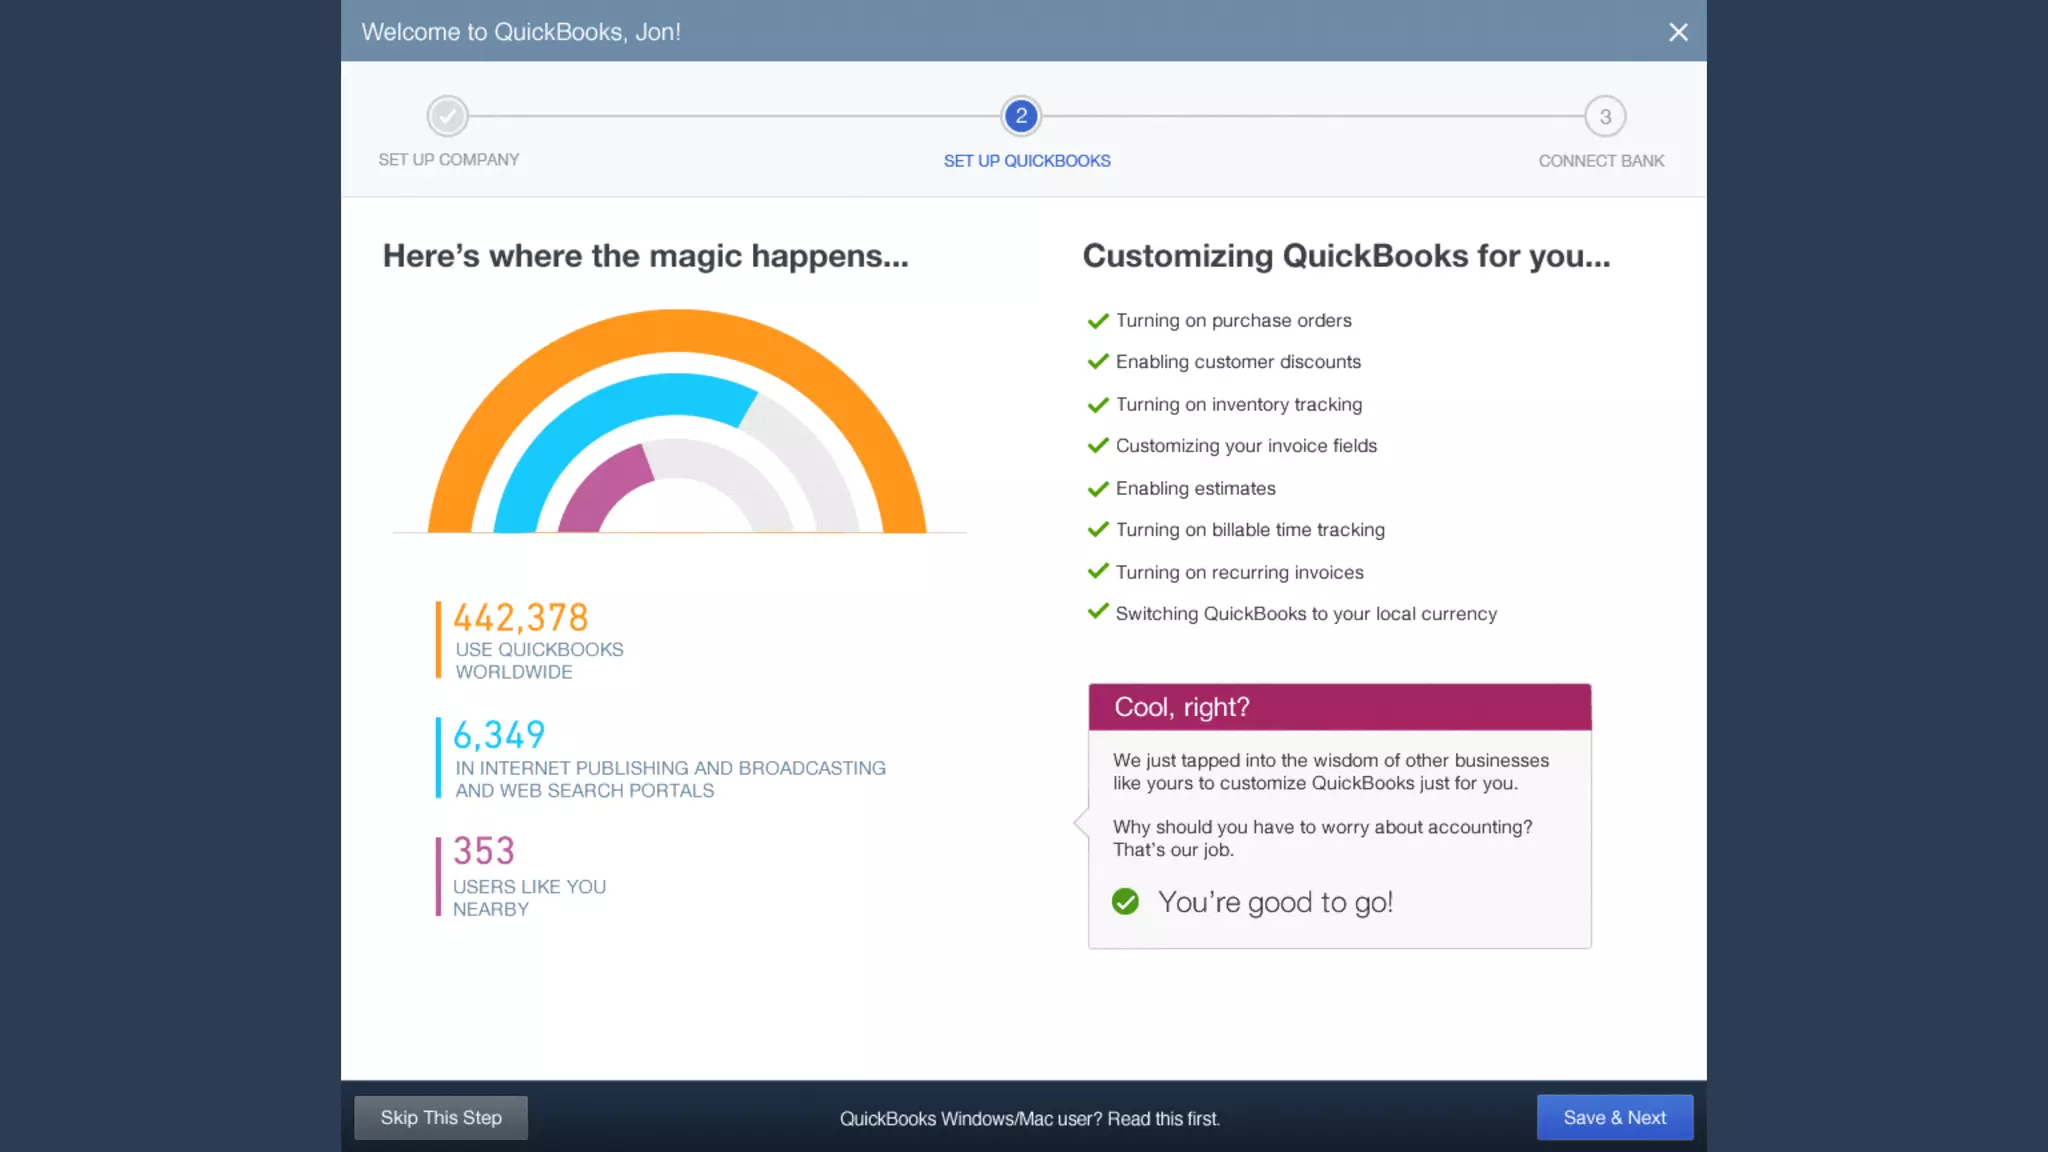
Task: Click checkmark next to Turning on purchase orders
Action: [x=1098, y=320]
